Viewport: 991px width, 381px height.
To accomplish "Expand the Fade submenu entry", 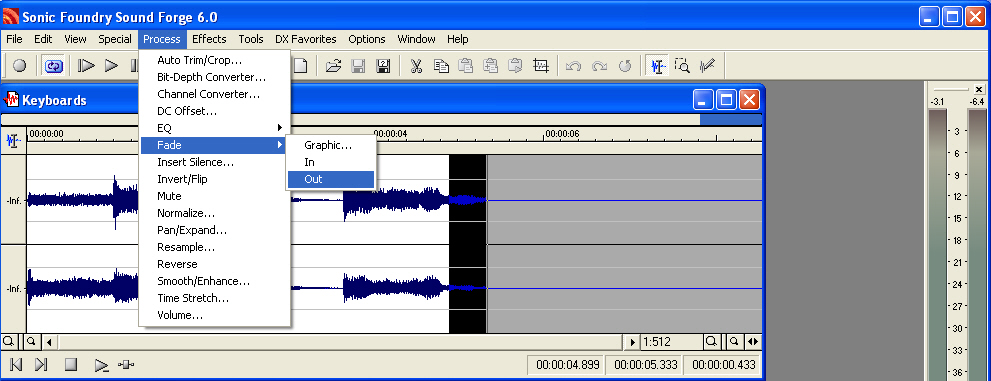I will [x=214, y=145].
